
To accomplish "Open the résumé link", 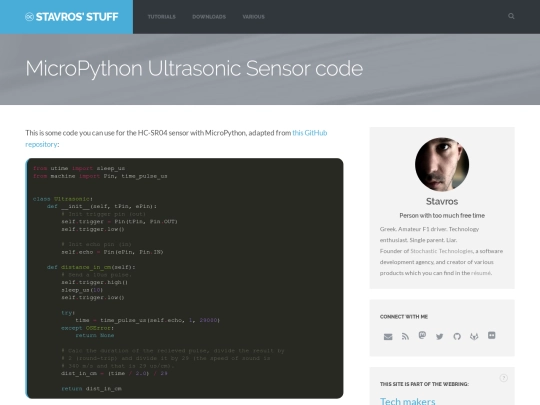I will pyautogui.click(x=481, y=273).
